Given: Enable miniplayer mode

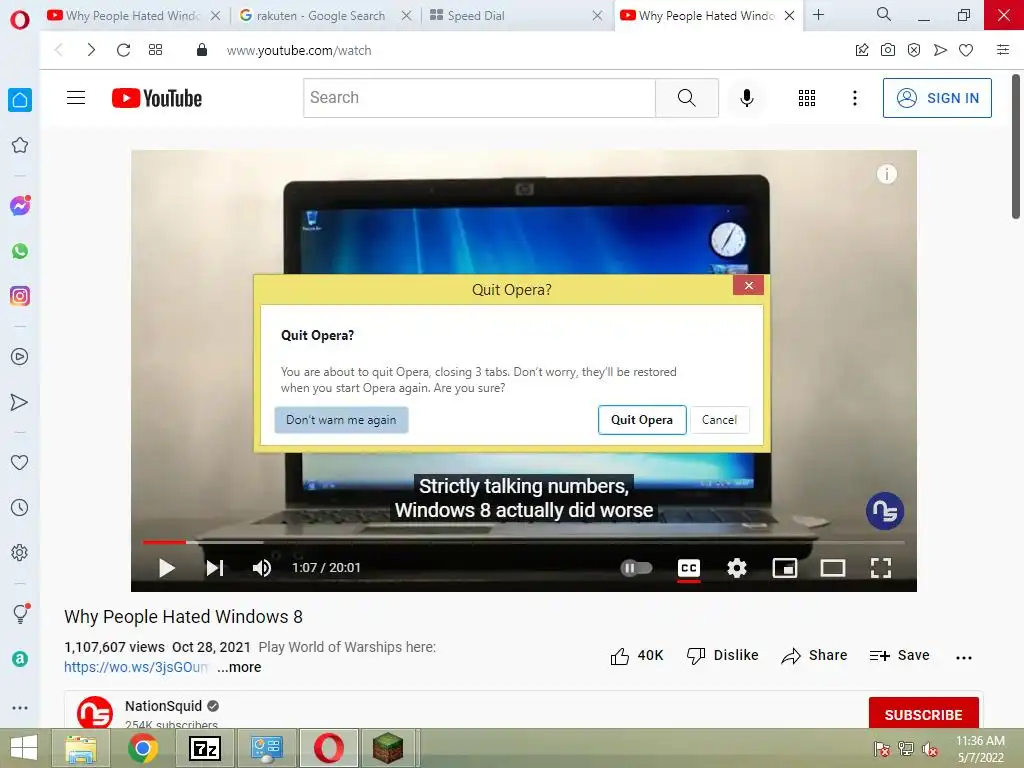Looking at the screenshot, I should tap(784, 568).
